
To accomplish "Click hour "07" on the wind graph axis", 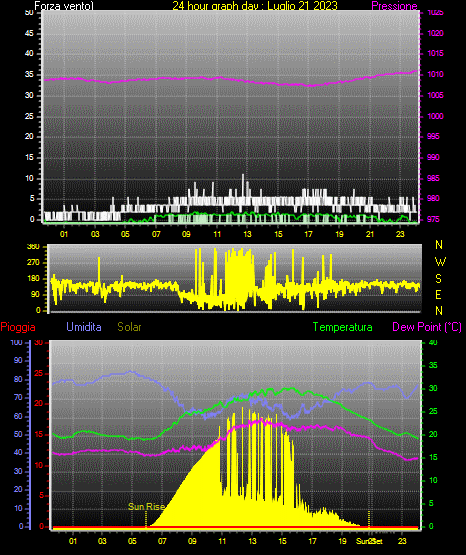I will [156, 234].
